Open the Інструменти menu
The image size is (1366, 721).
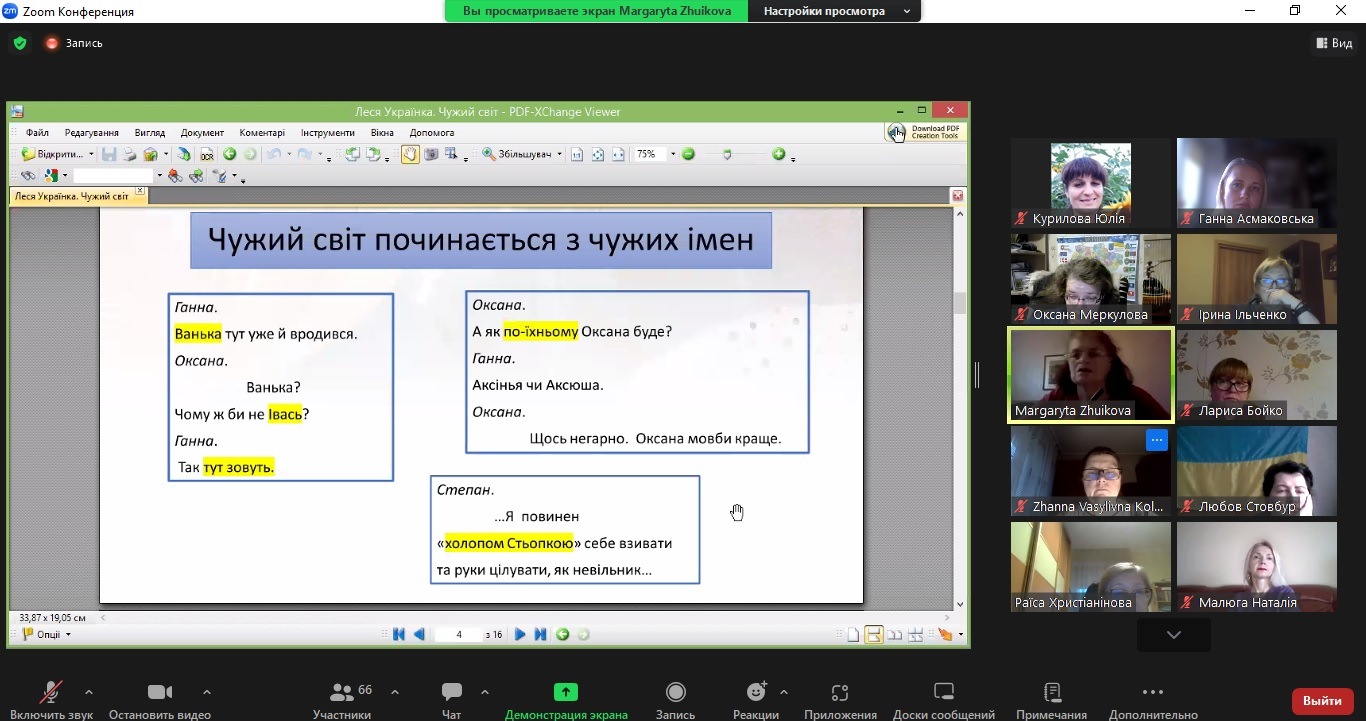[328, 132]
